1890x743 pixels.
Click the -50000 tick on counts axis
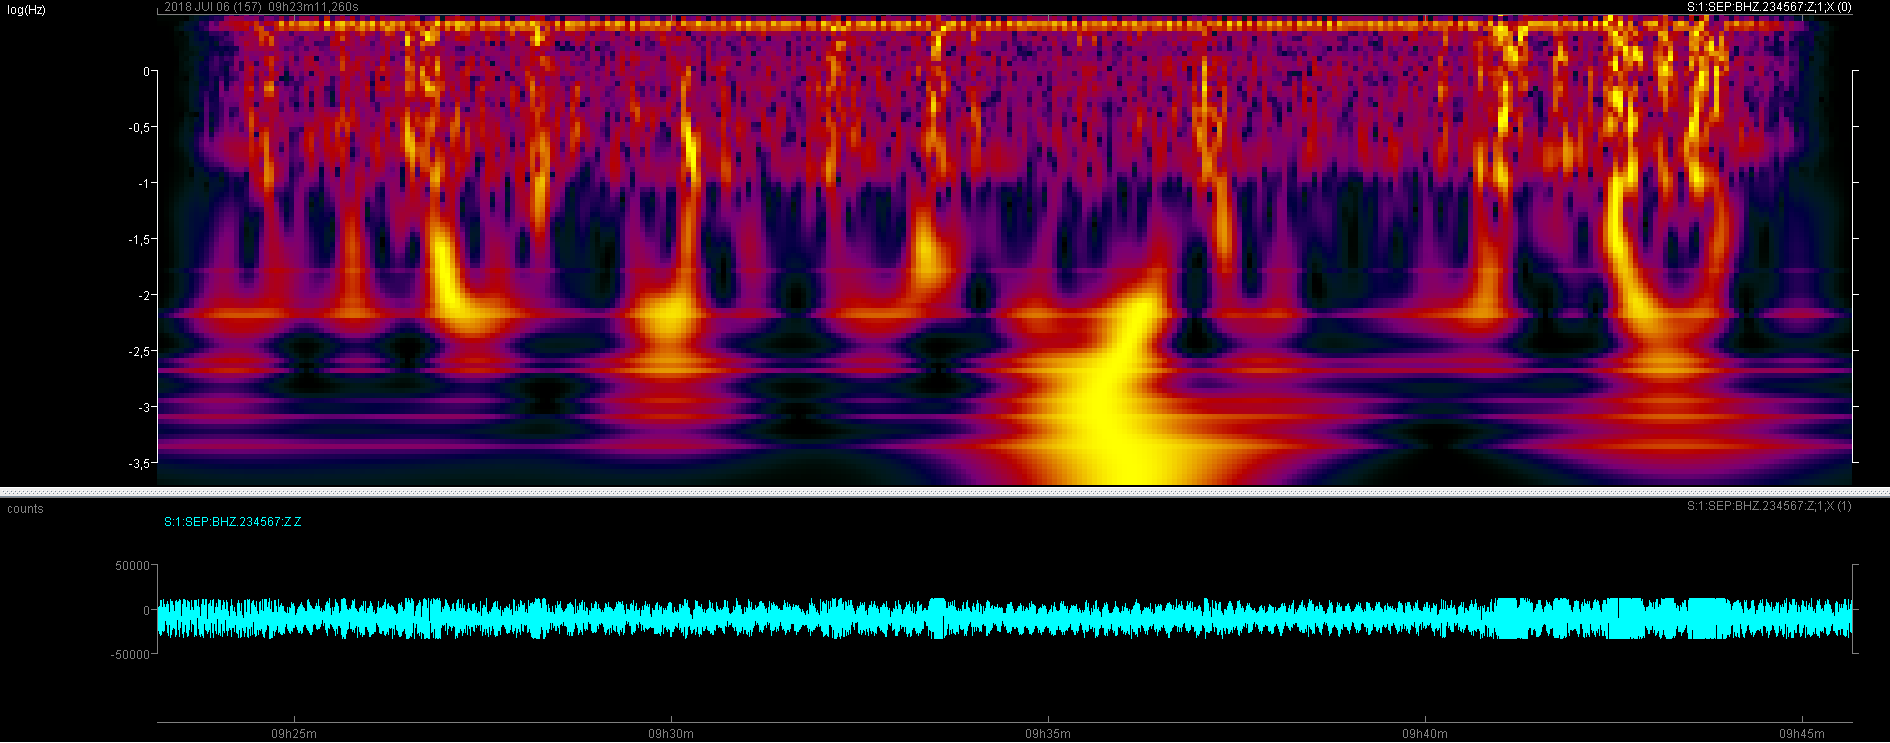[x=130, y=655]
